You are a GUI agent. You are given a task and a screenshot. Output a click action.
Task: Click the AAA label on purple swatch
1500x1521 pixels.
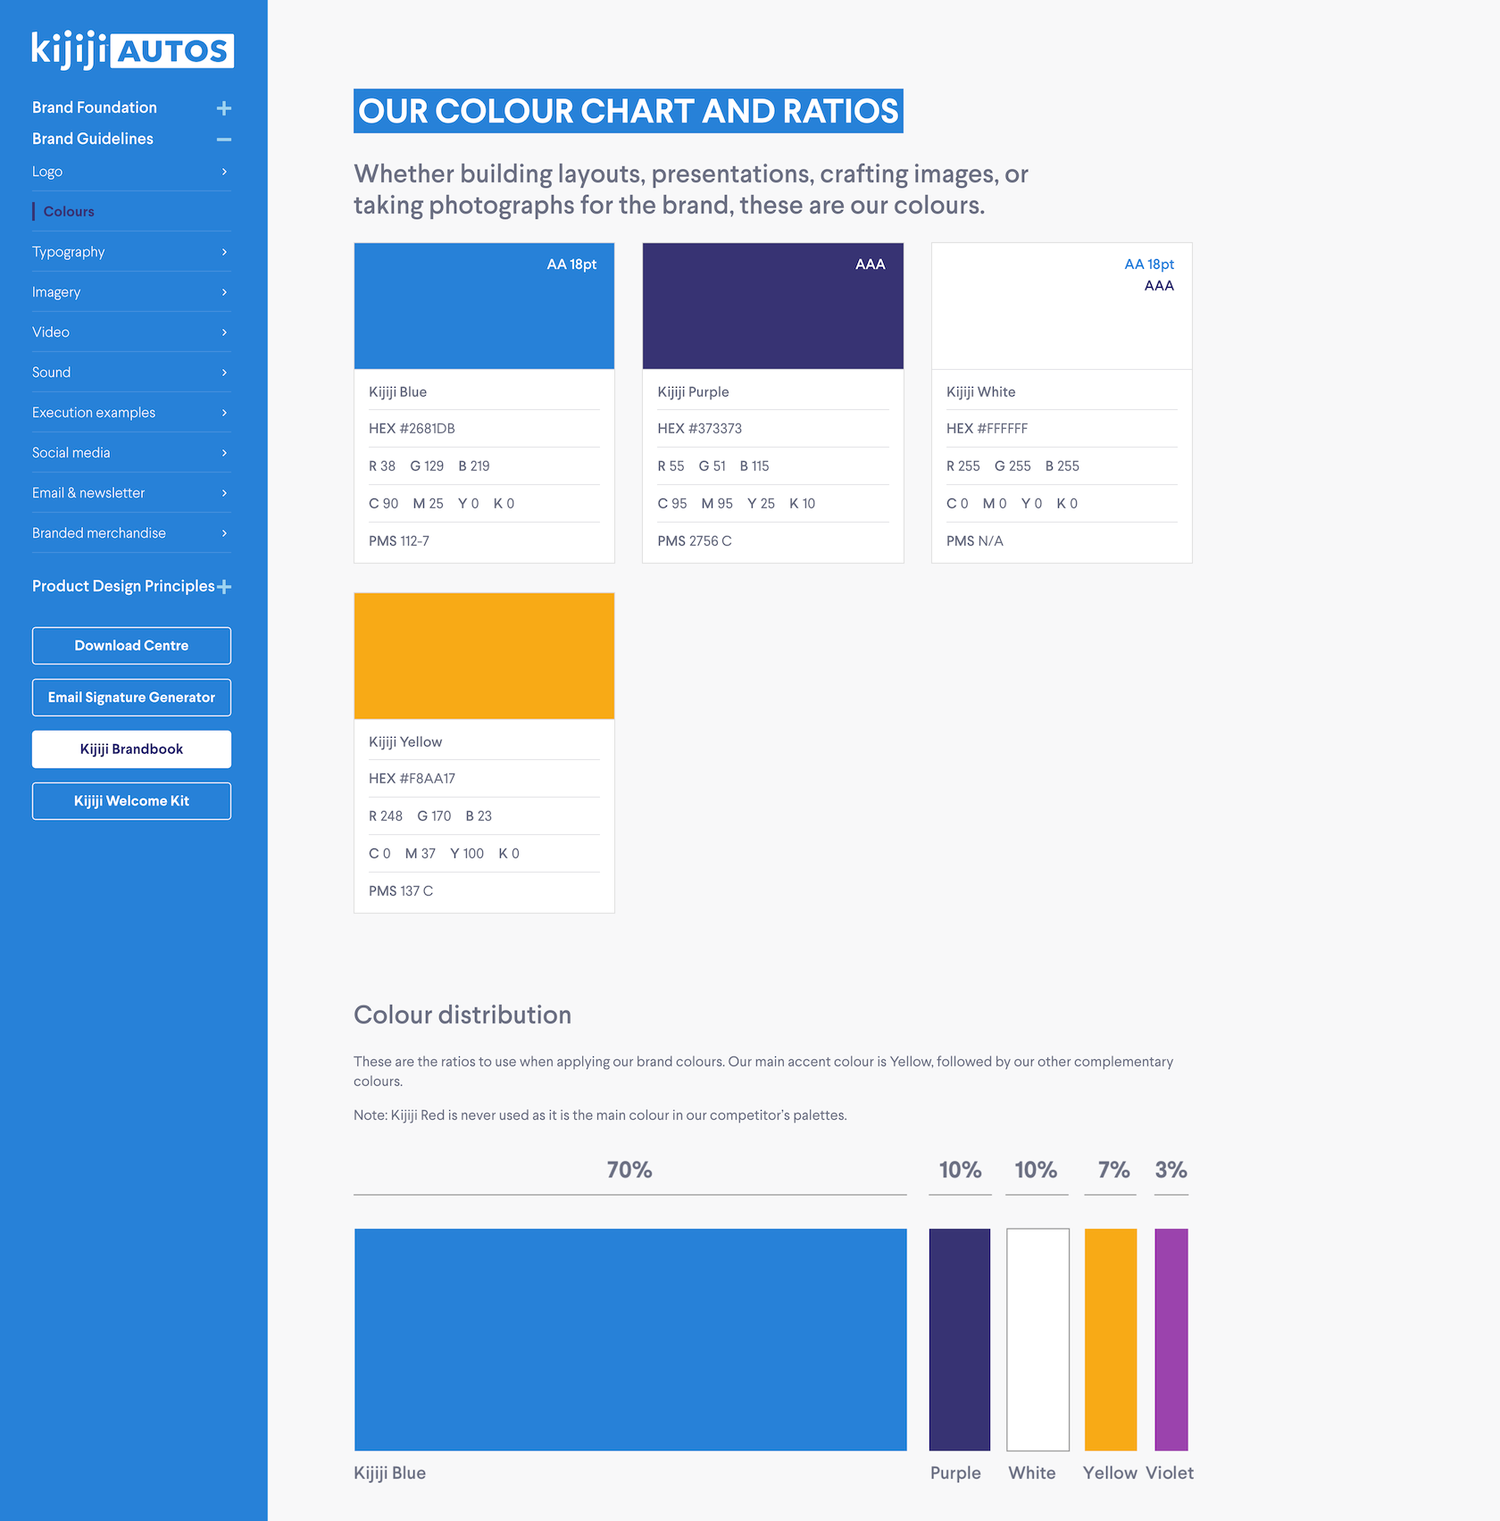coord(870,264)
